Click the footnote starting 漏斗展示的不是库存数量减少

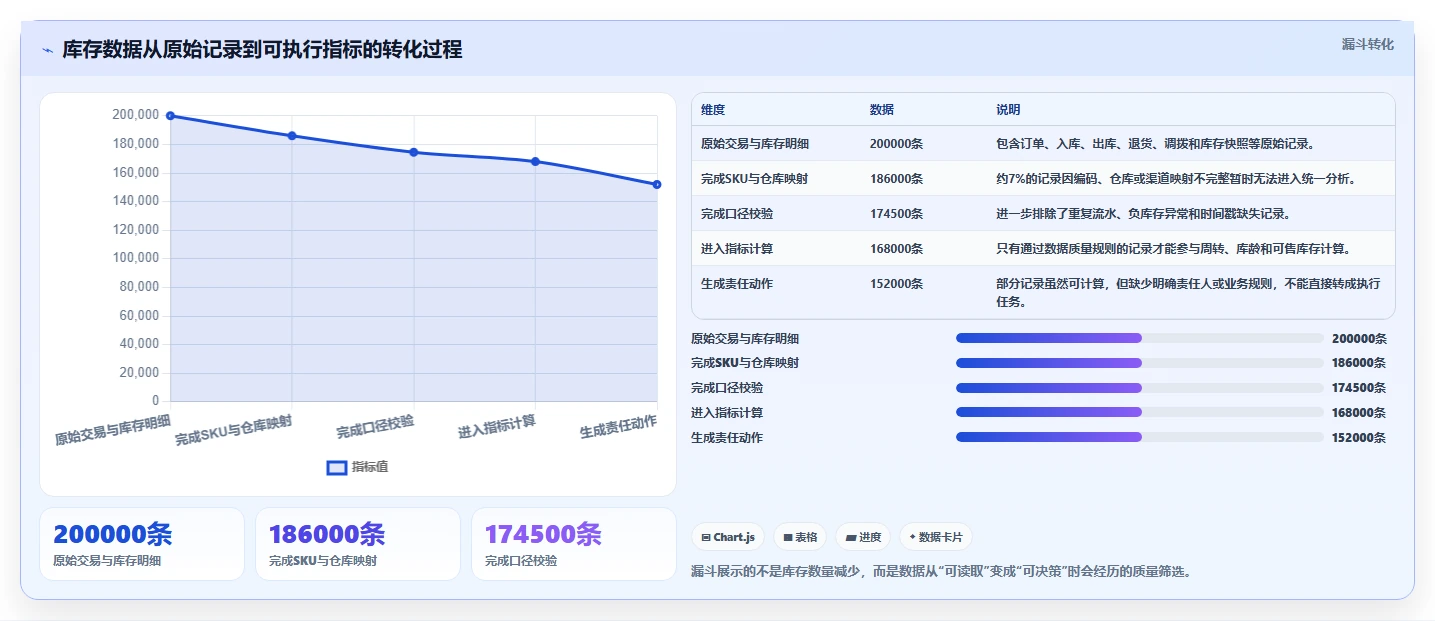click(940, 572)
